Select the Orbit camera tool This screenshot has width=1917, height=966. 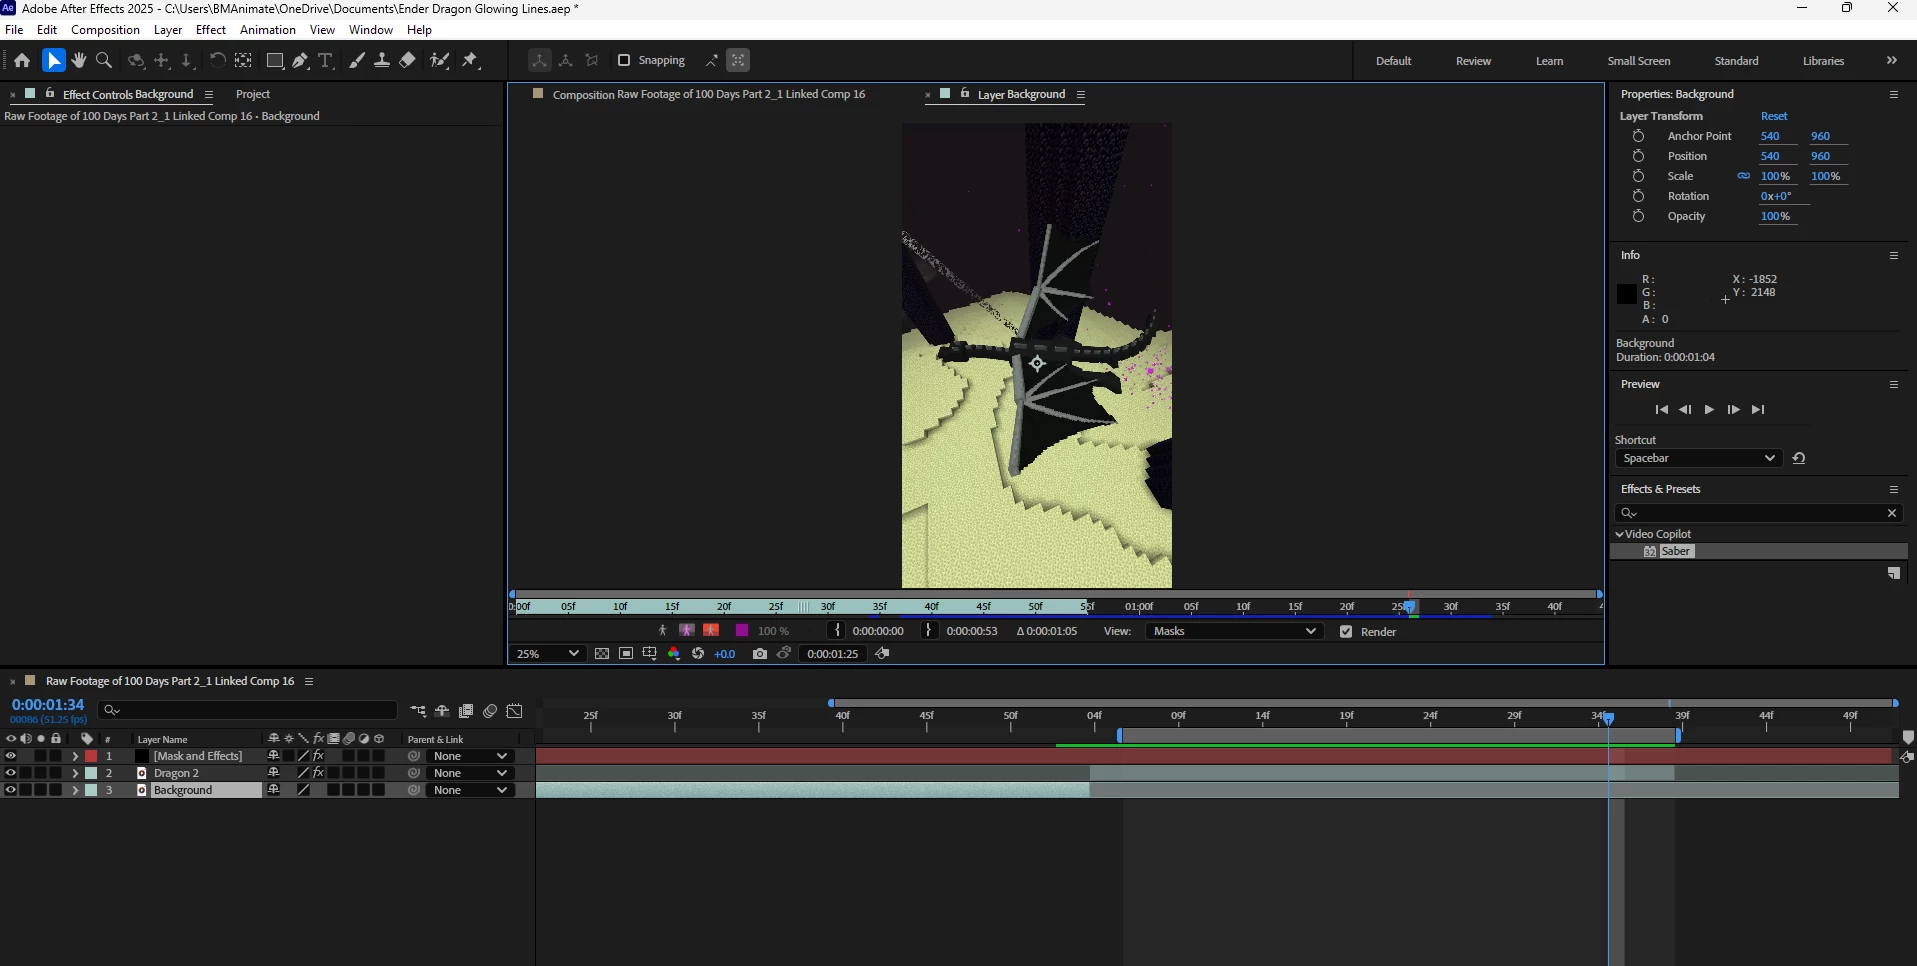(x=136, y=61)
